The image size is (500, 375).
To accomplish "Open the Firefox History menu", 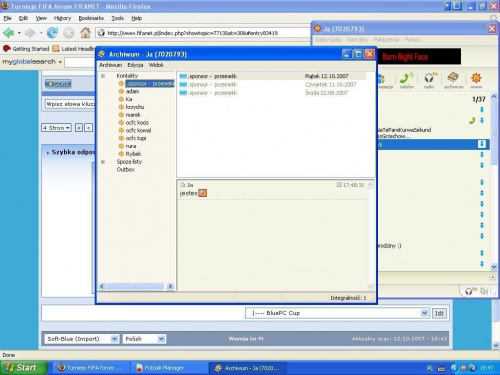I will click(x=62, y=18).
